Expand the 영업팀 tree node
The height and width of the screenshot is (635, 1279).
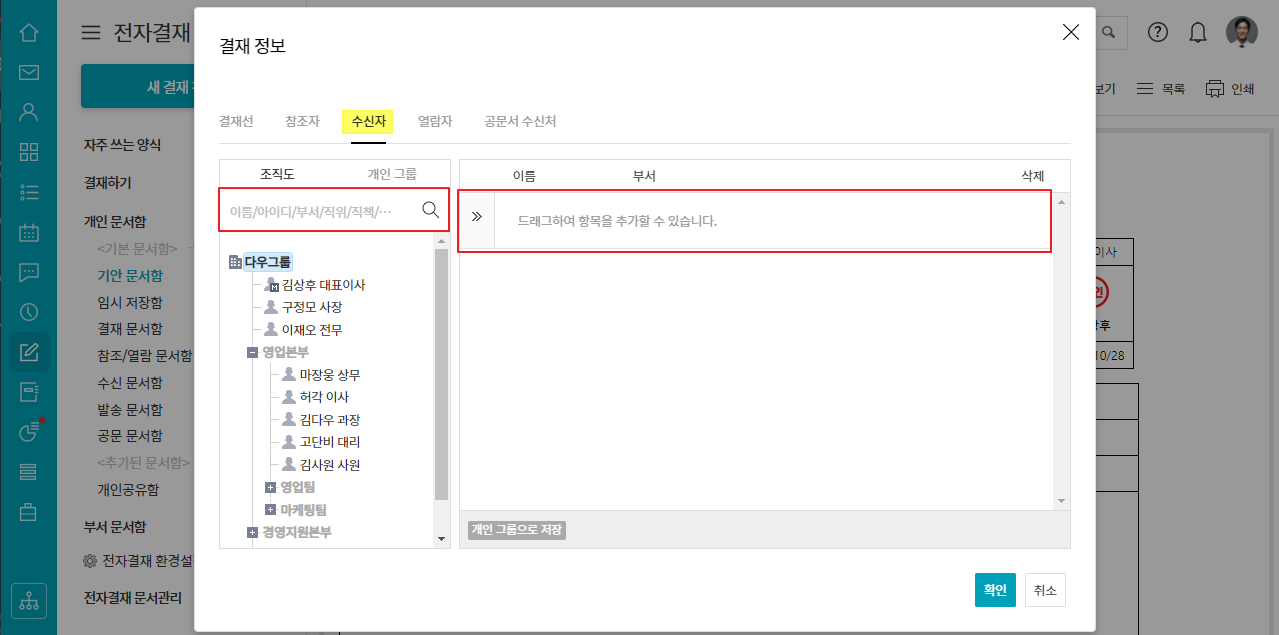pyautogui.click(x=270, y=487)
